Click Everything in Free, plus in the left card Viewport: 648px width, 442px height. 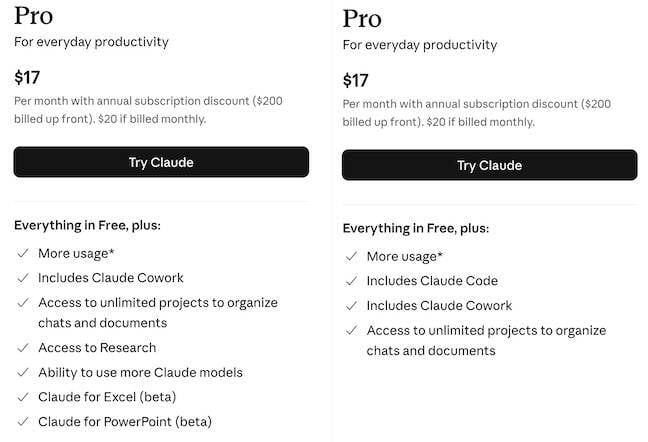87,225
